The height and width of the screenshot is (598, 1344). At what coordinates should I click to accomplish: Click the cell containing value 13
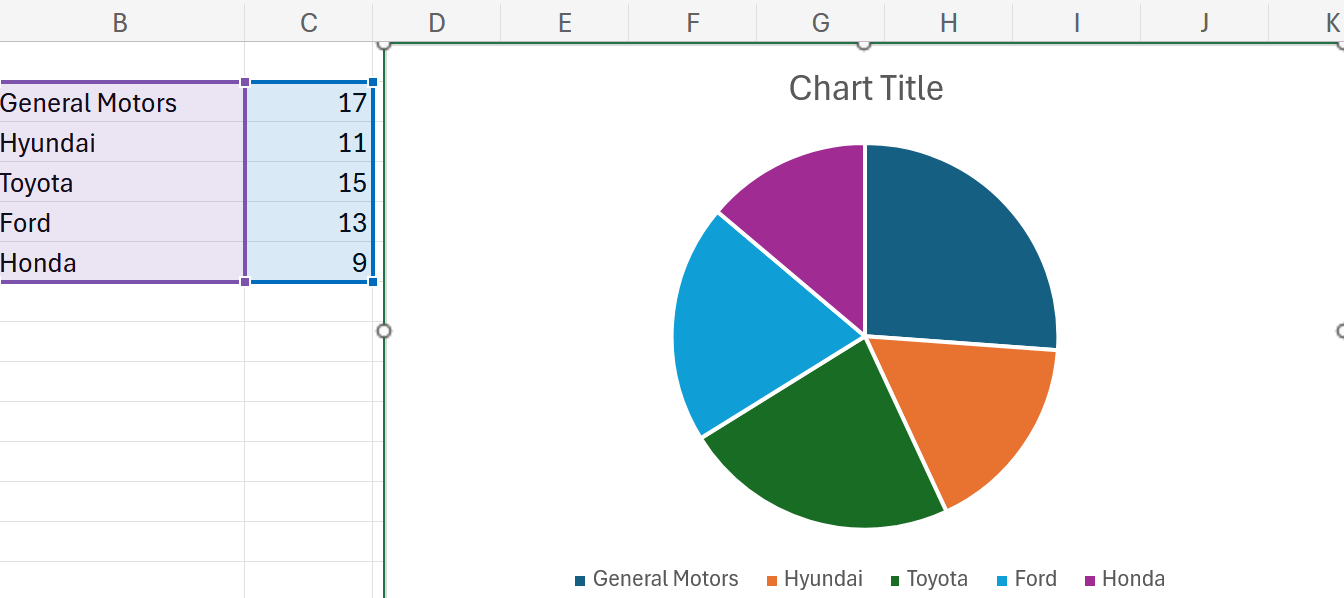(x=309, y=223)
